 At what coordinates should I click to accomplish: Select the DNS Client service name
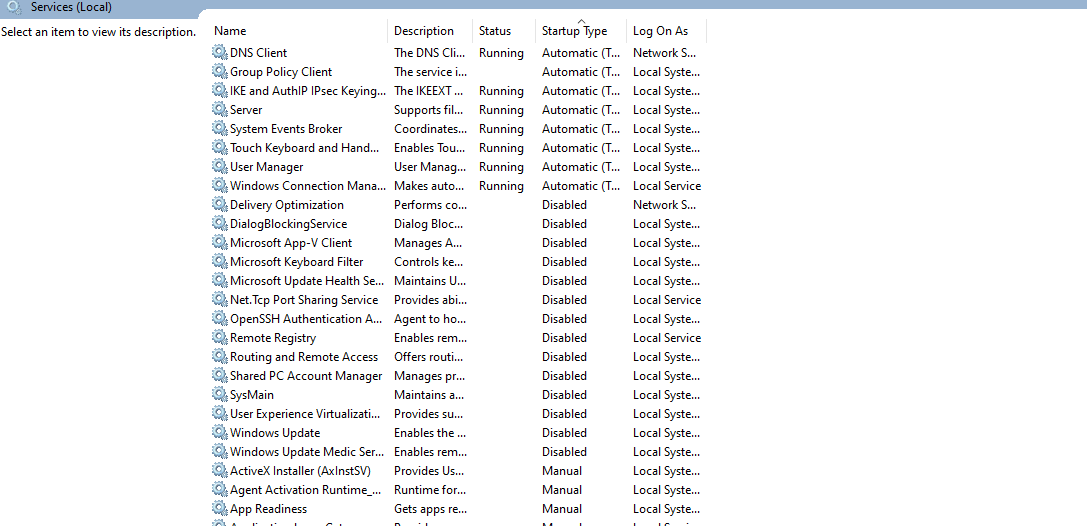[259, 53]
